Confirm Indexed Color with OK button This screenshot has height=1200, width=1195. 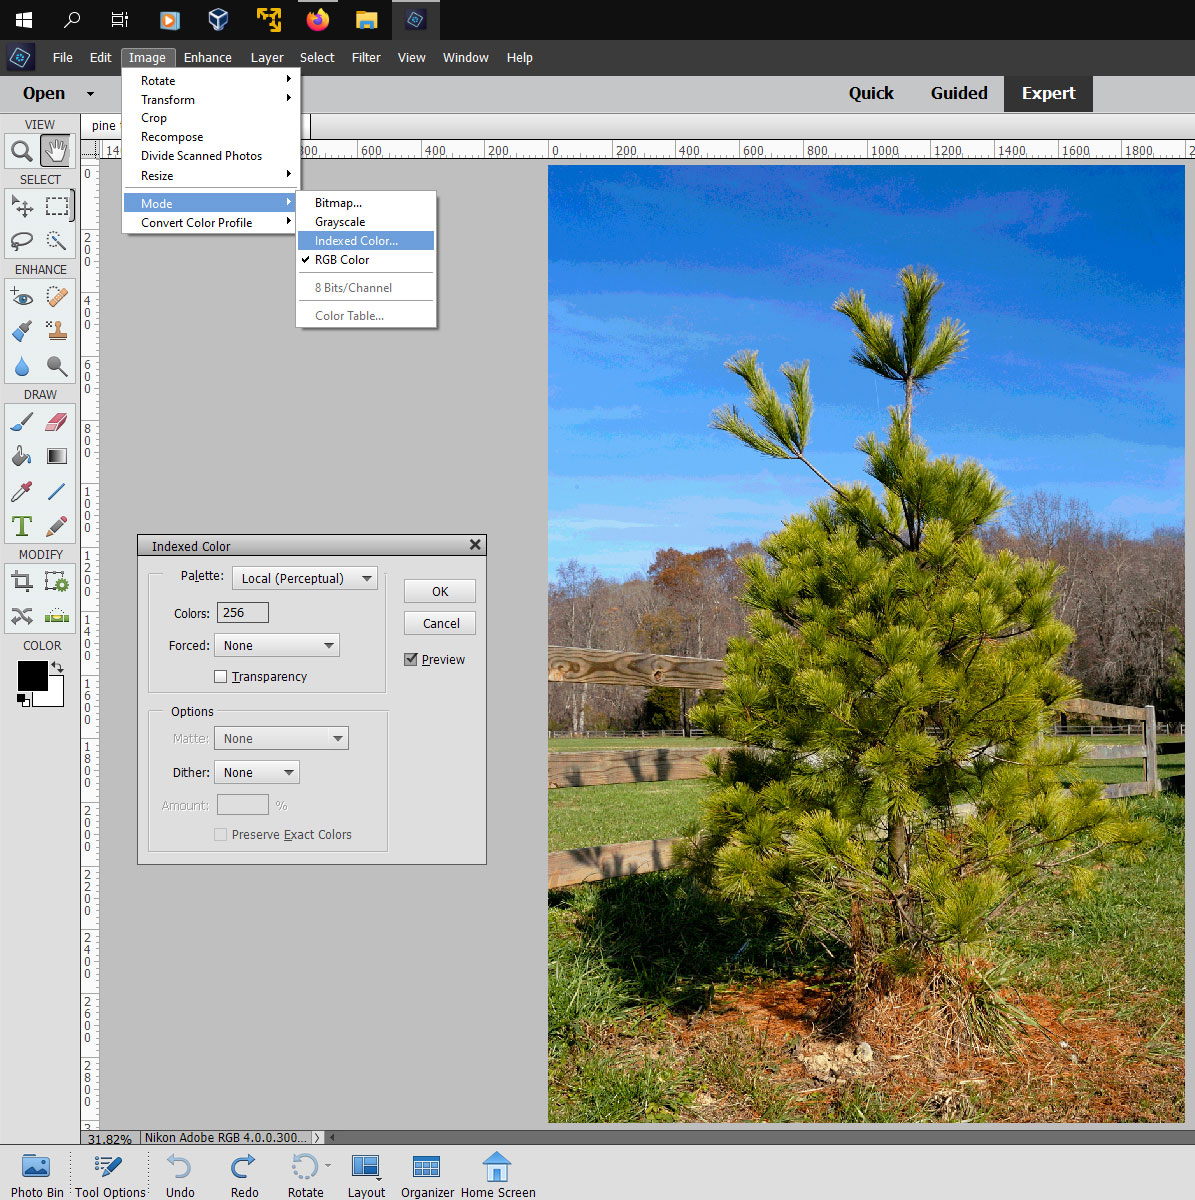coord(439,591)
